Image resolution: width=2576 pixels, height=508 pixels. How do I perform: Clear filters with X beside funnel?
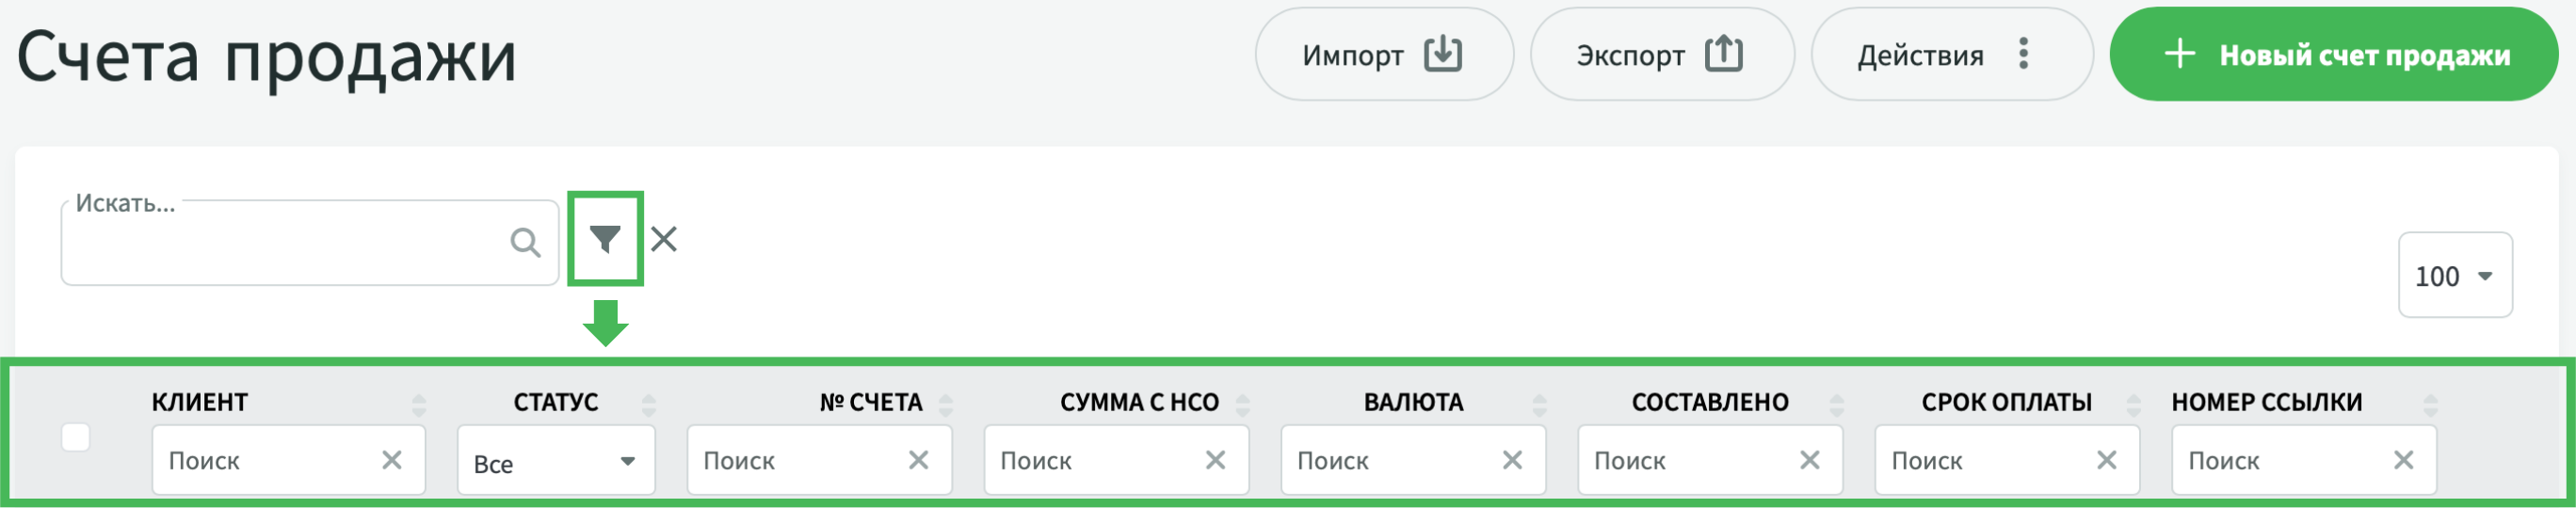click(664, 239)
